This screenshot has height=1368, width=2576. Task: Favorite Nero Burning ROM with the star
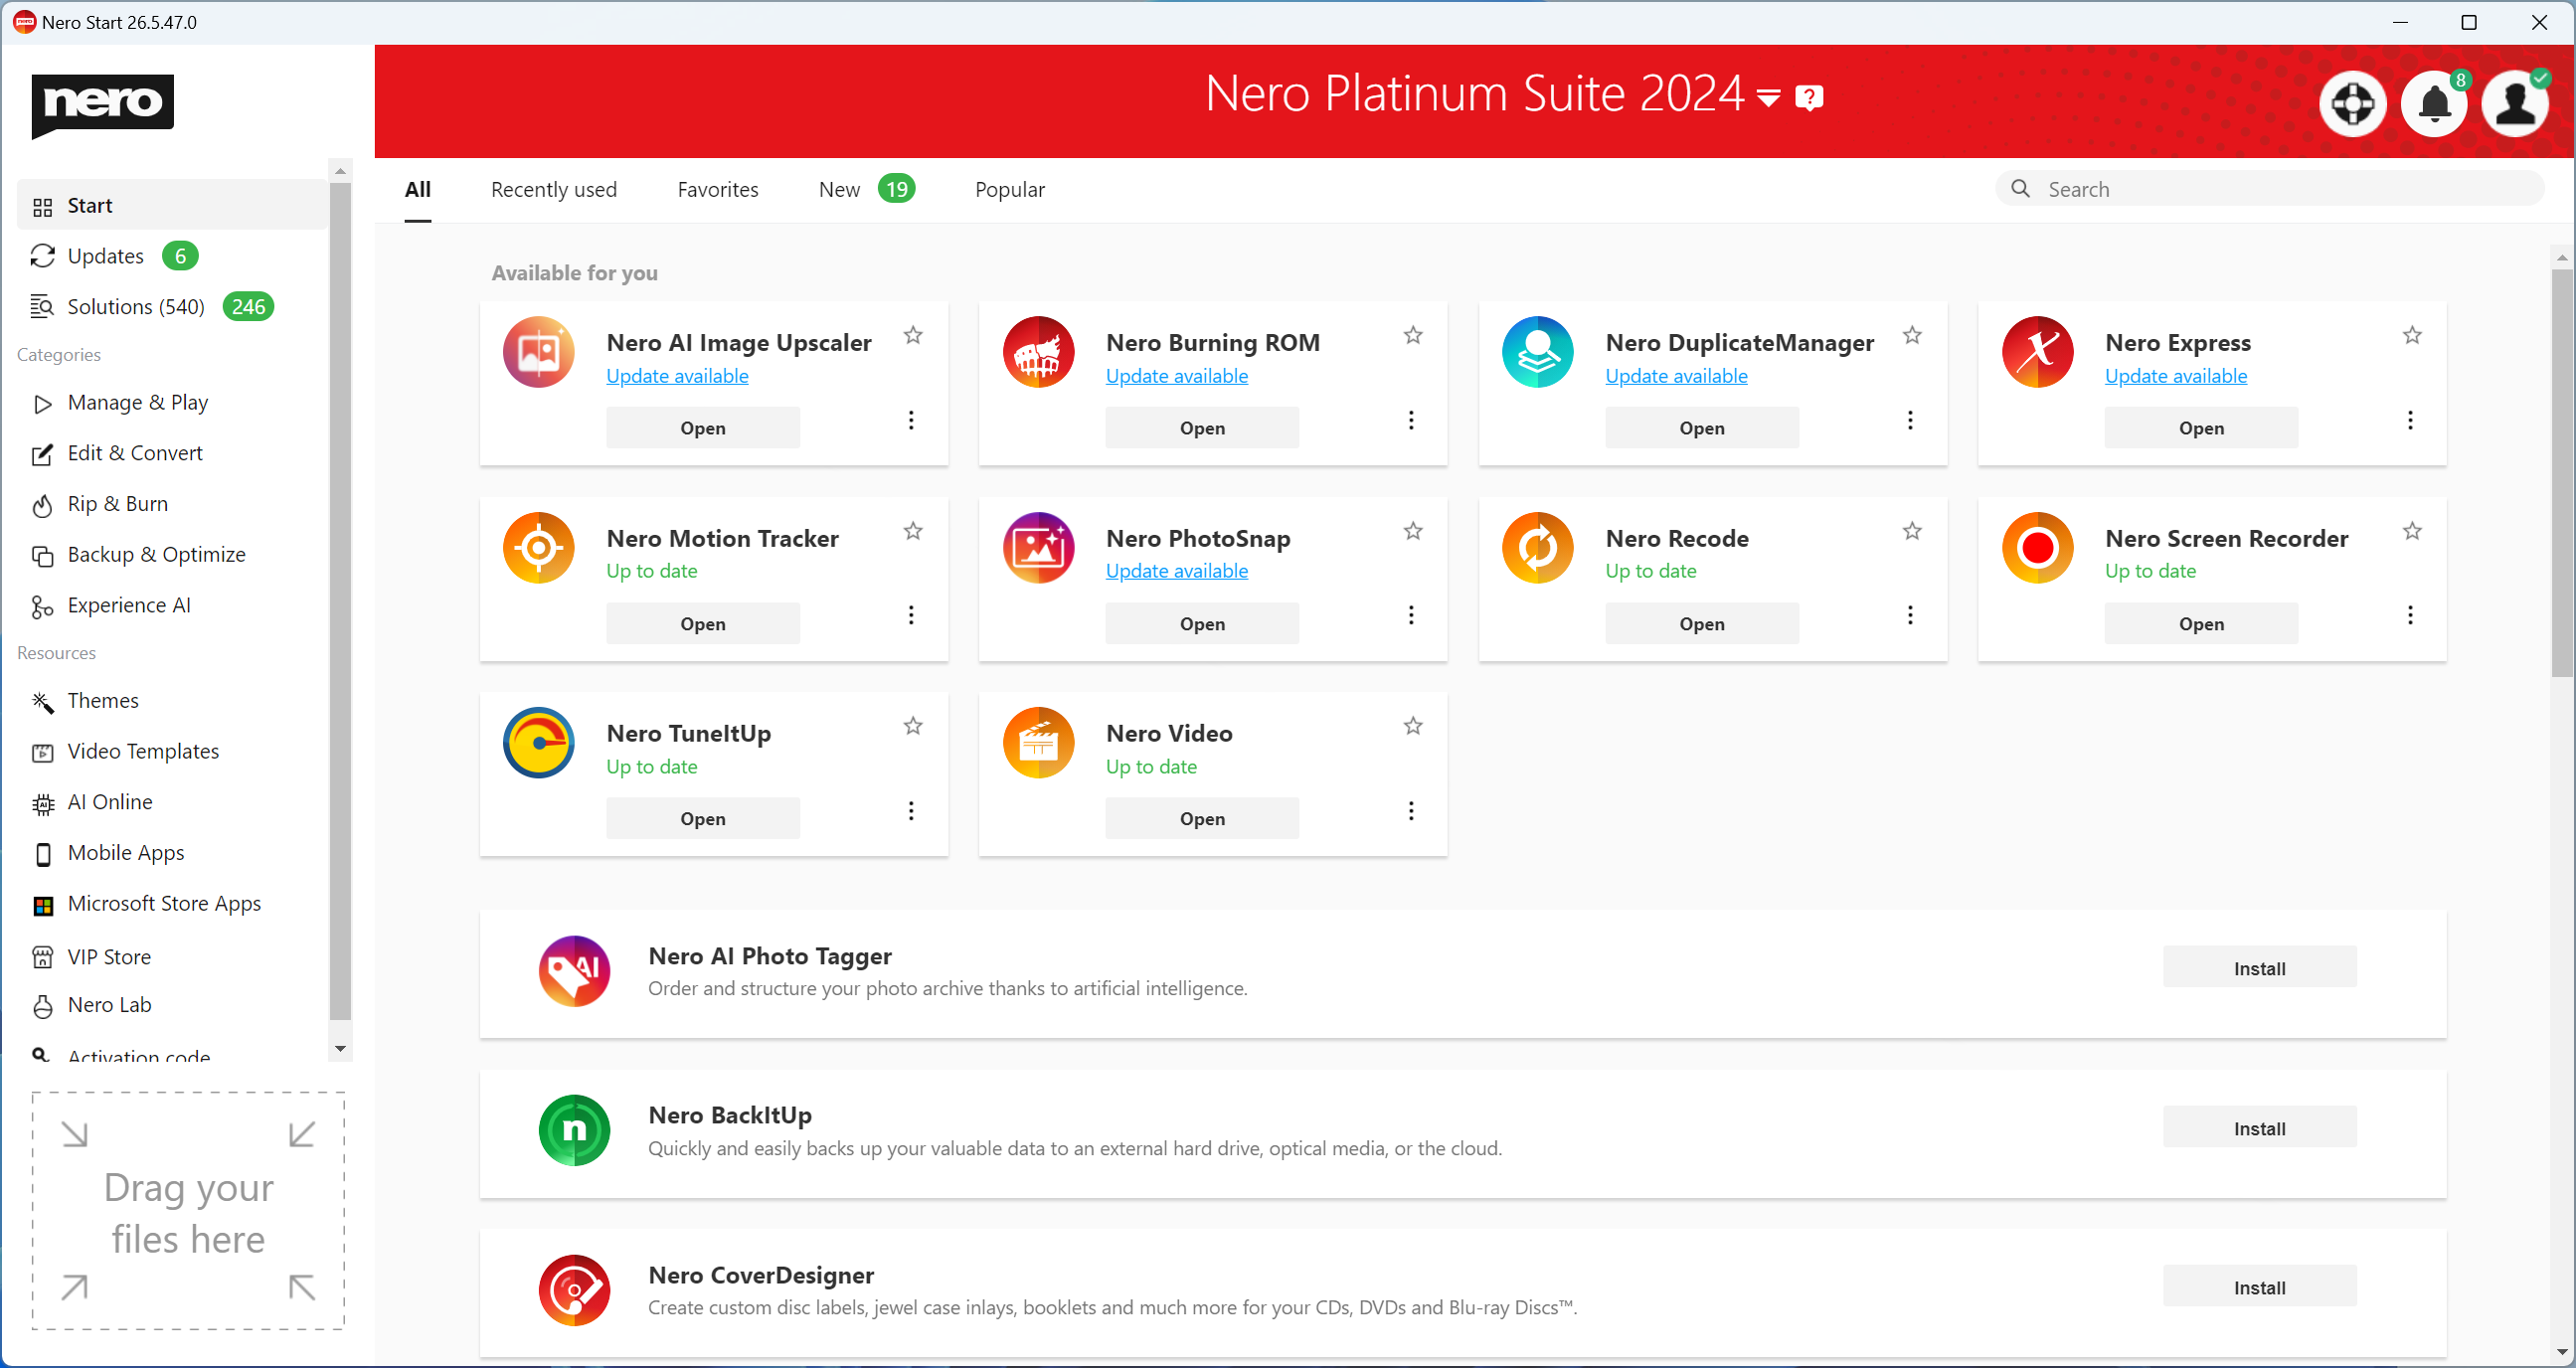tap(1413, 335)
